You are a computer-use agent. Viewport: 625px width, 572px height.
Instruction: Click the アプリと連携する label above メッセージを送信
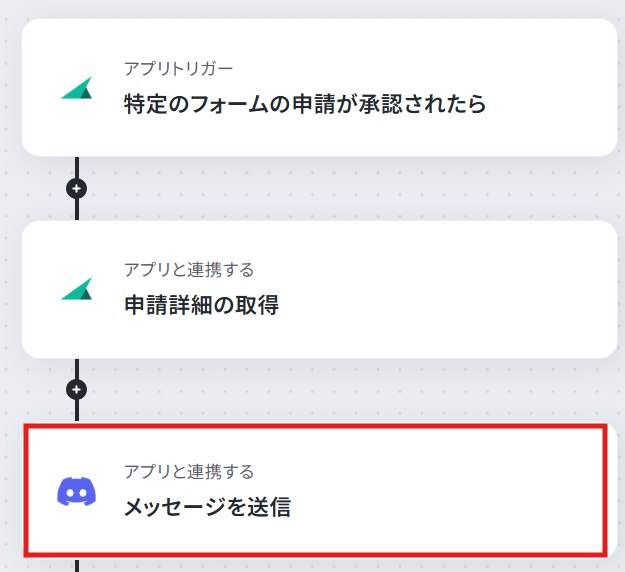pyautogui.click(x=189, y=472)
